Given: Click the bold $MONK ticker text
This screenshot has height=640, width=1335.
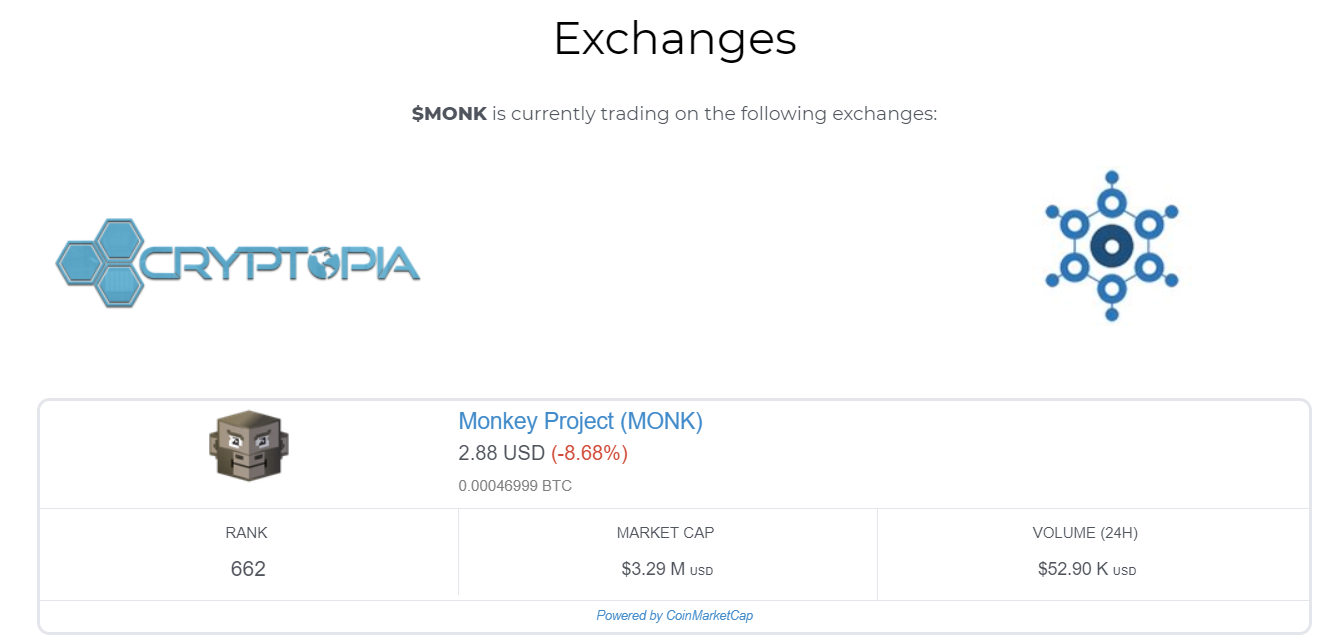Looking at the screenshot, I should point(449,113).
